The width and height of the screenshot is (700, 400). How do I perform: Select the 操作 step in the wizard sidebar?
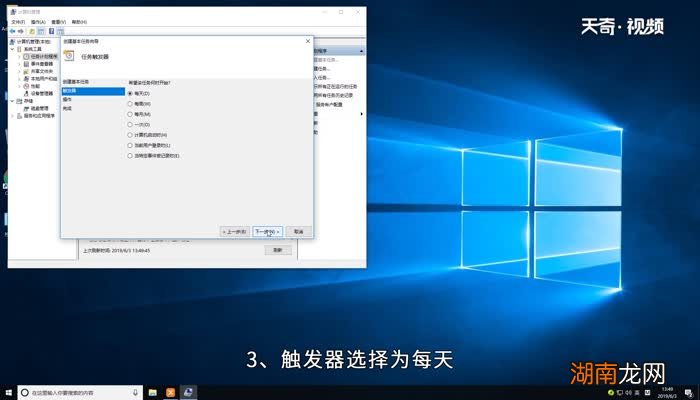coord(67,100)
